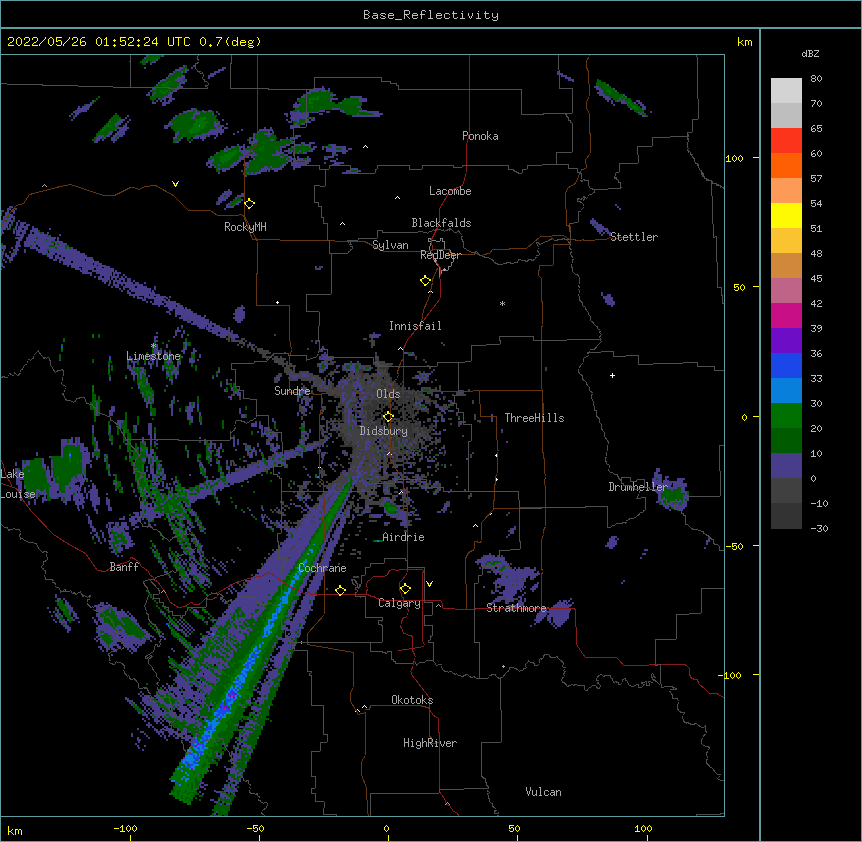Pick the slate purple 10-0 dBZ legend color

pos(786,466)
